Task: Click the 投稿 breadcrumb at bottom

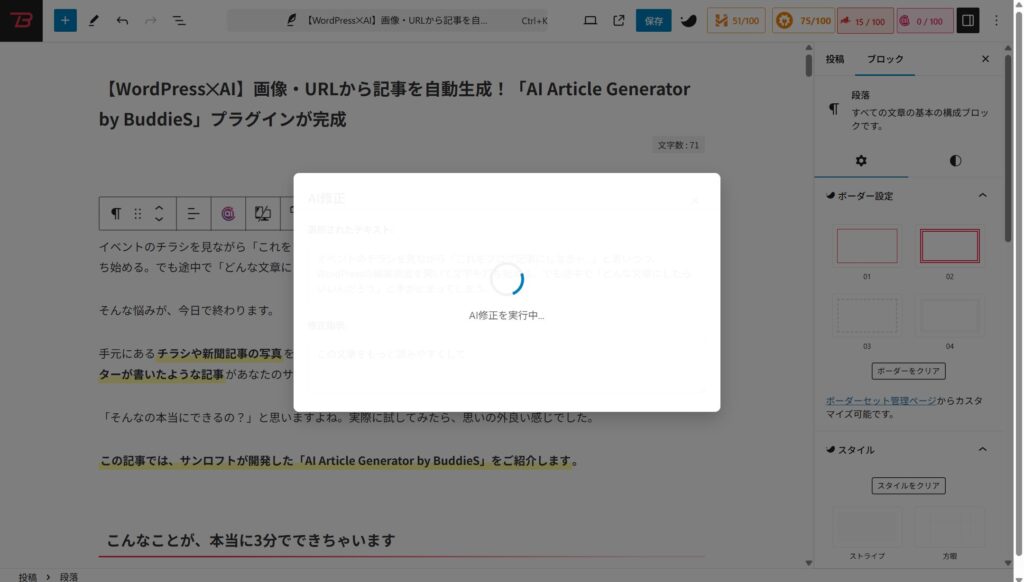Action: (27, 577)
